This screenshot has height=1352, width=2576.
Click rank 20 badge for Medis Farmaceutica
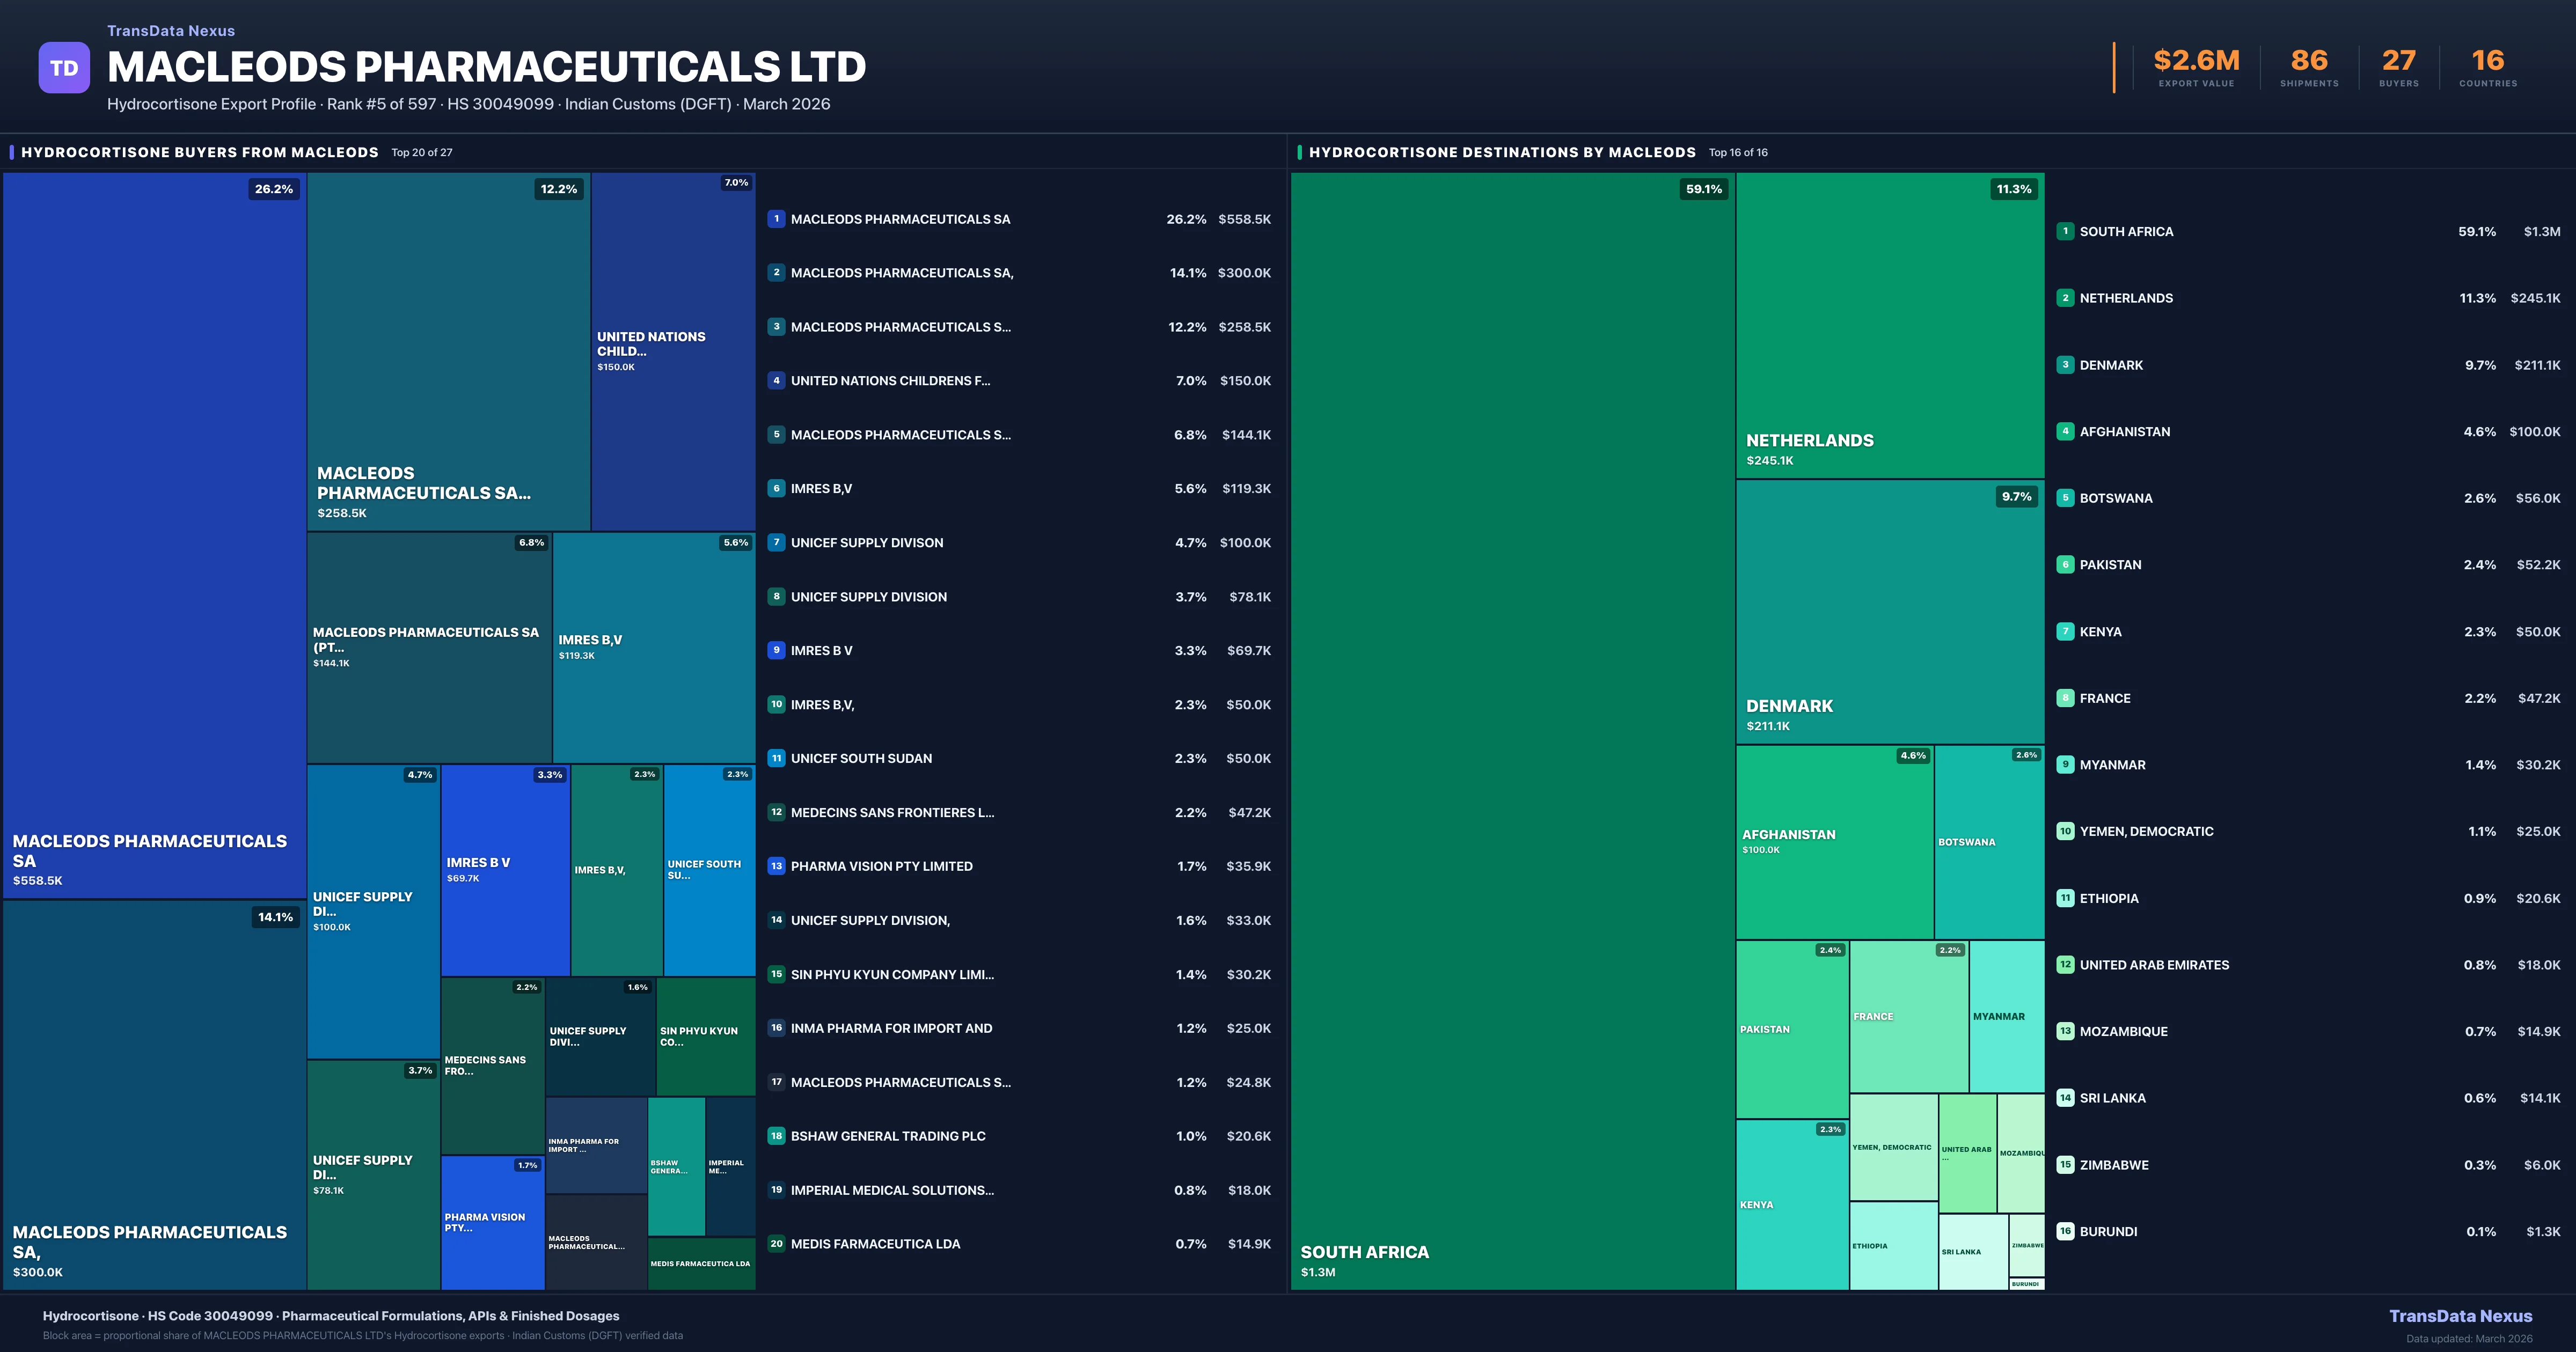(x=776, y=1244)
